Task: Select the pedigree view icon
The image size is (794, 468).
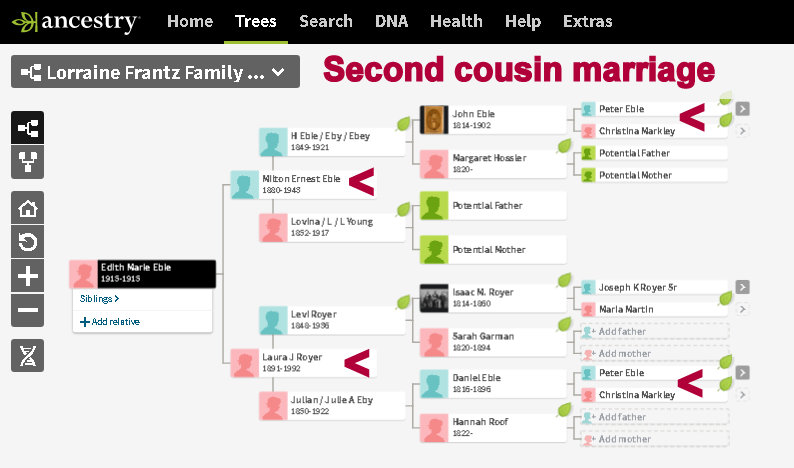Action: point(28,128)
